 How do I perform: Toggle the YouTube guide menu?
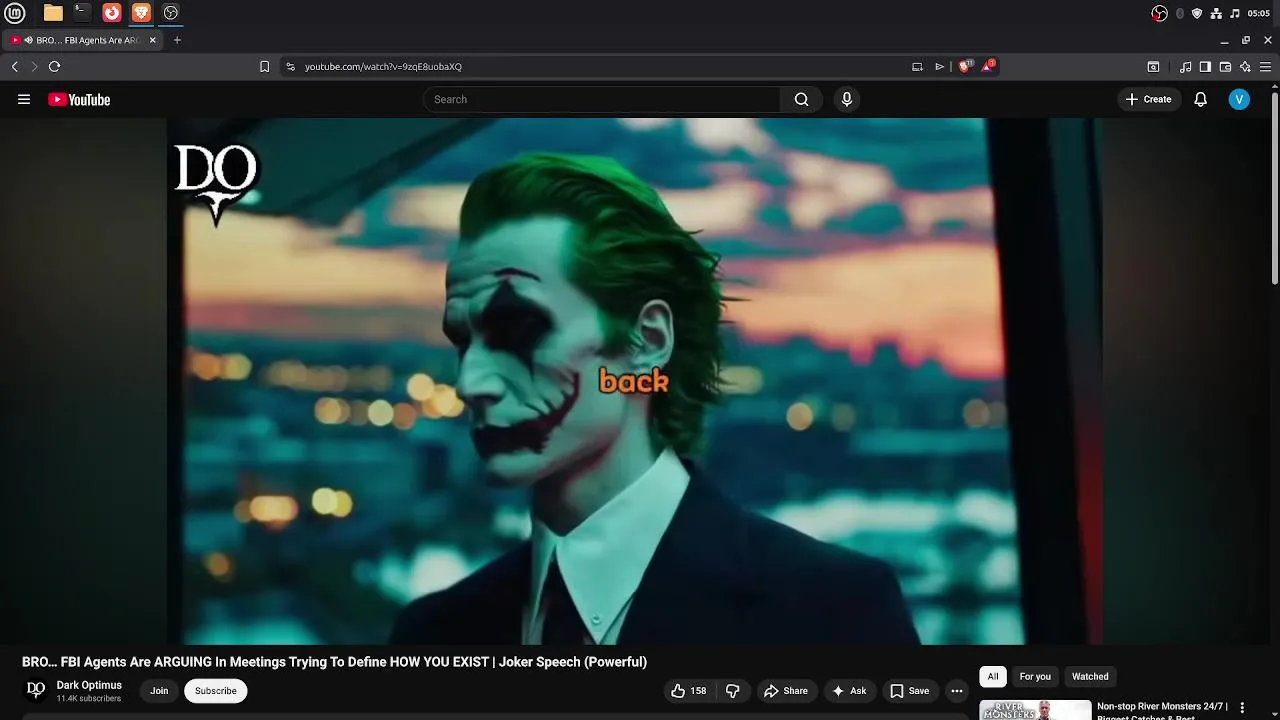coord(24,99)
